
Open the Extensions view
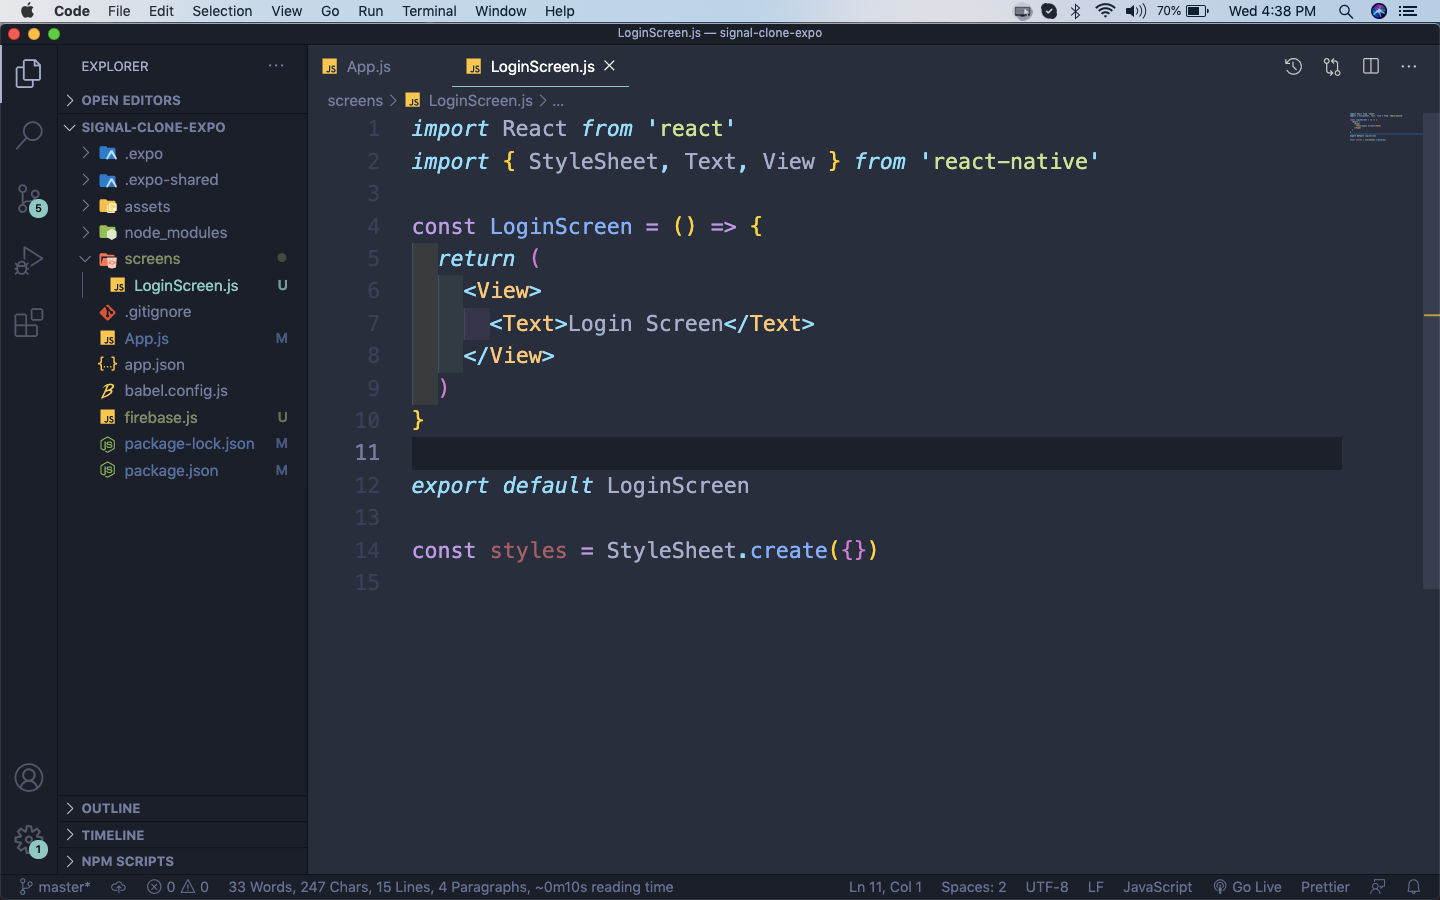coord(29,323)
